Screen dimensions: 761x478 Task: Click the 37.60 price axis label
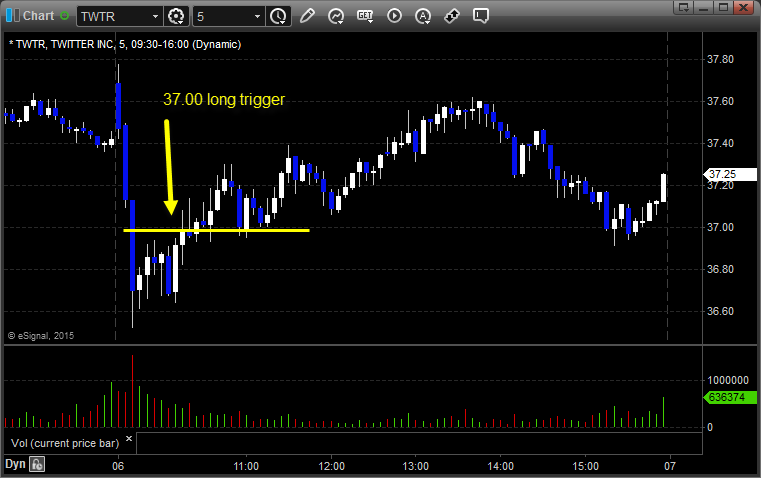(x=720, y=101)
